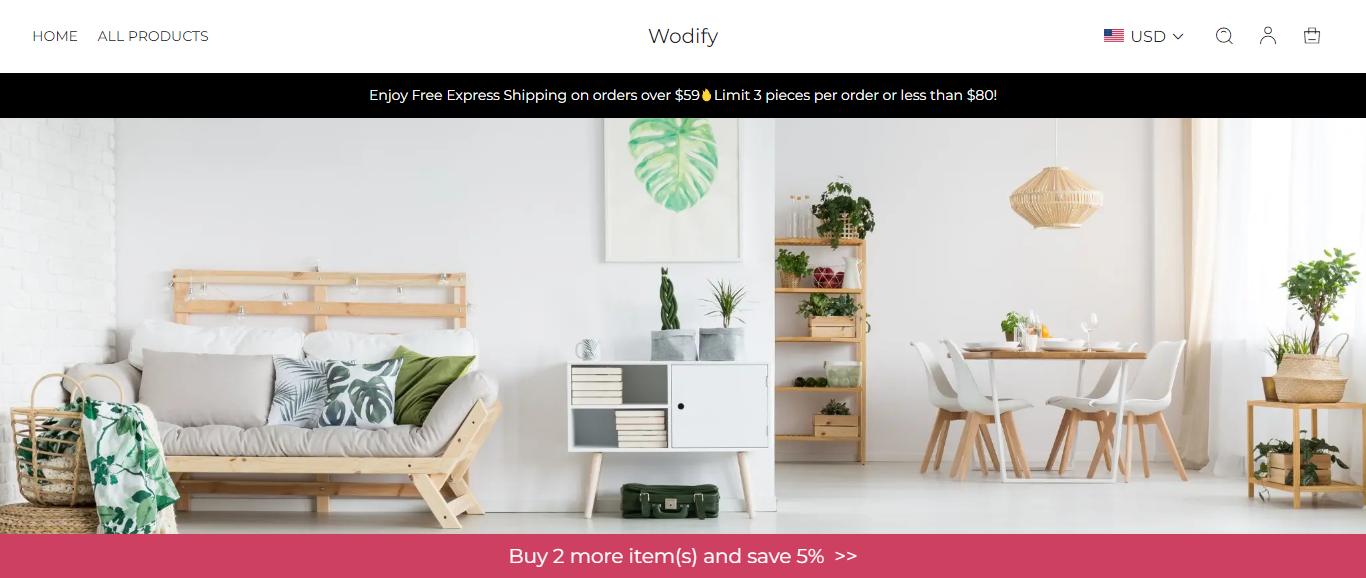Click the US flag icon
The height and width of the screenshot is (578, 1366).
click(1114, 36)
